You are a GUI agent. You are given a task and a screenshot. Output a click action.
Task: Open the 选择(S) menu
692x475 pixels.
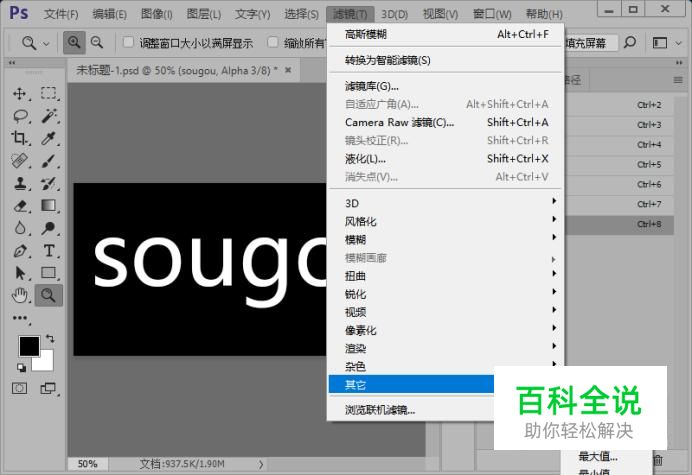[301, 14]
